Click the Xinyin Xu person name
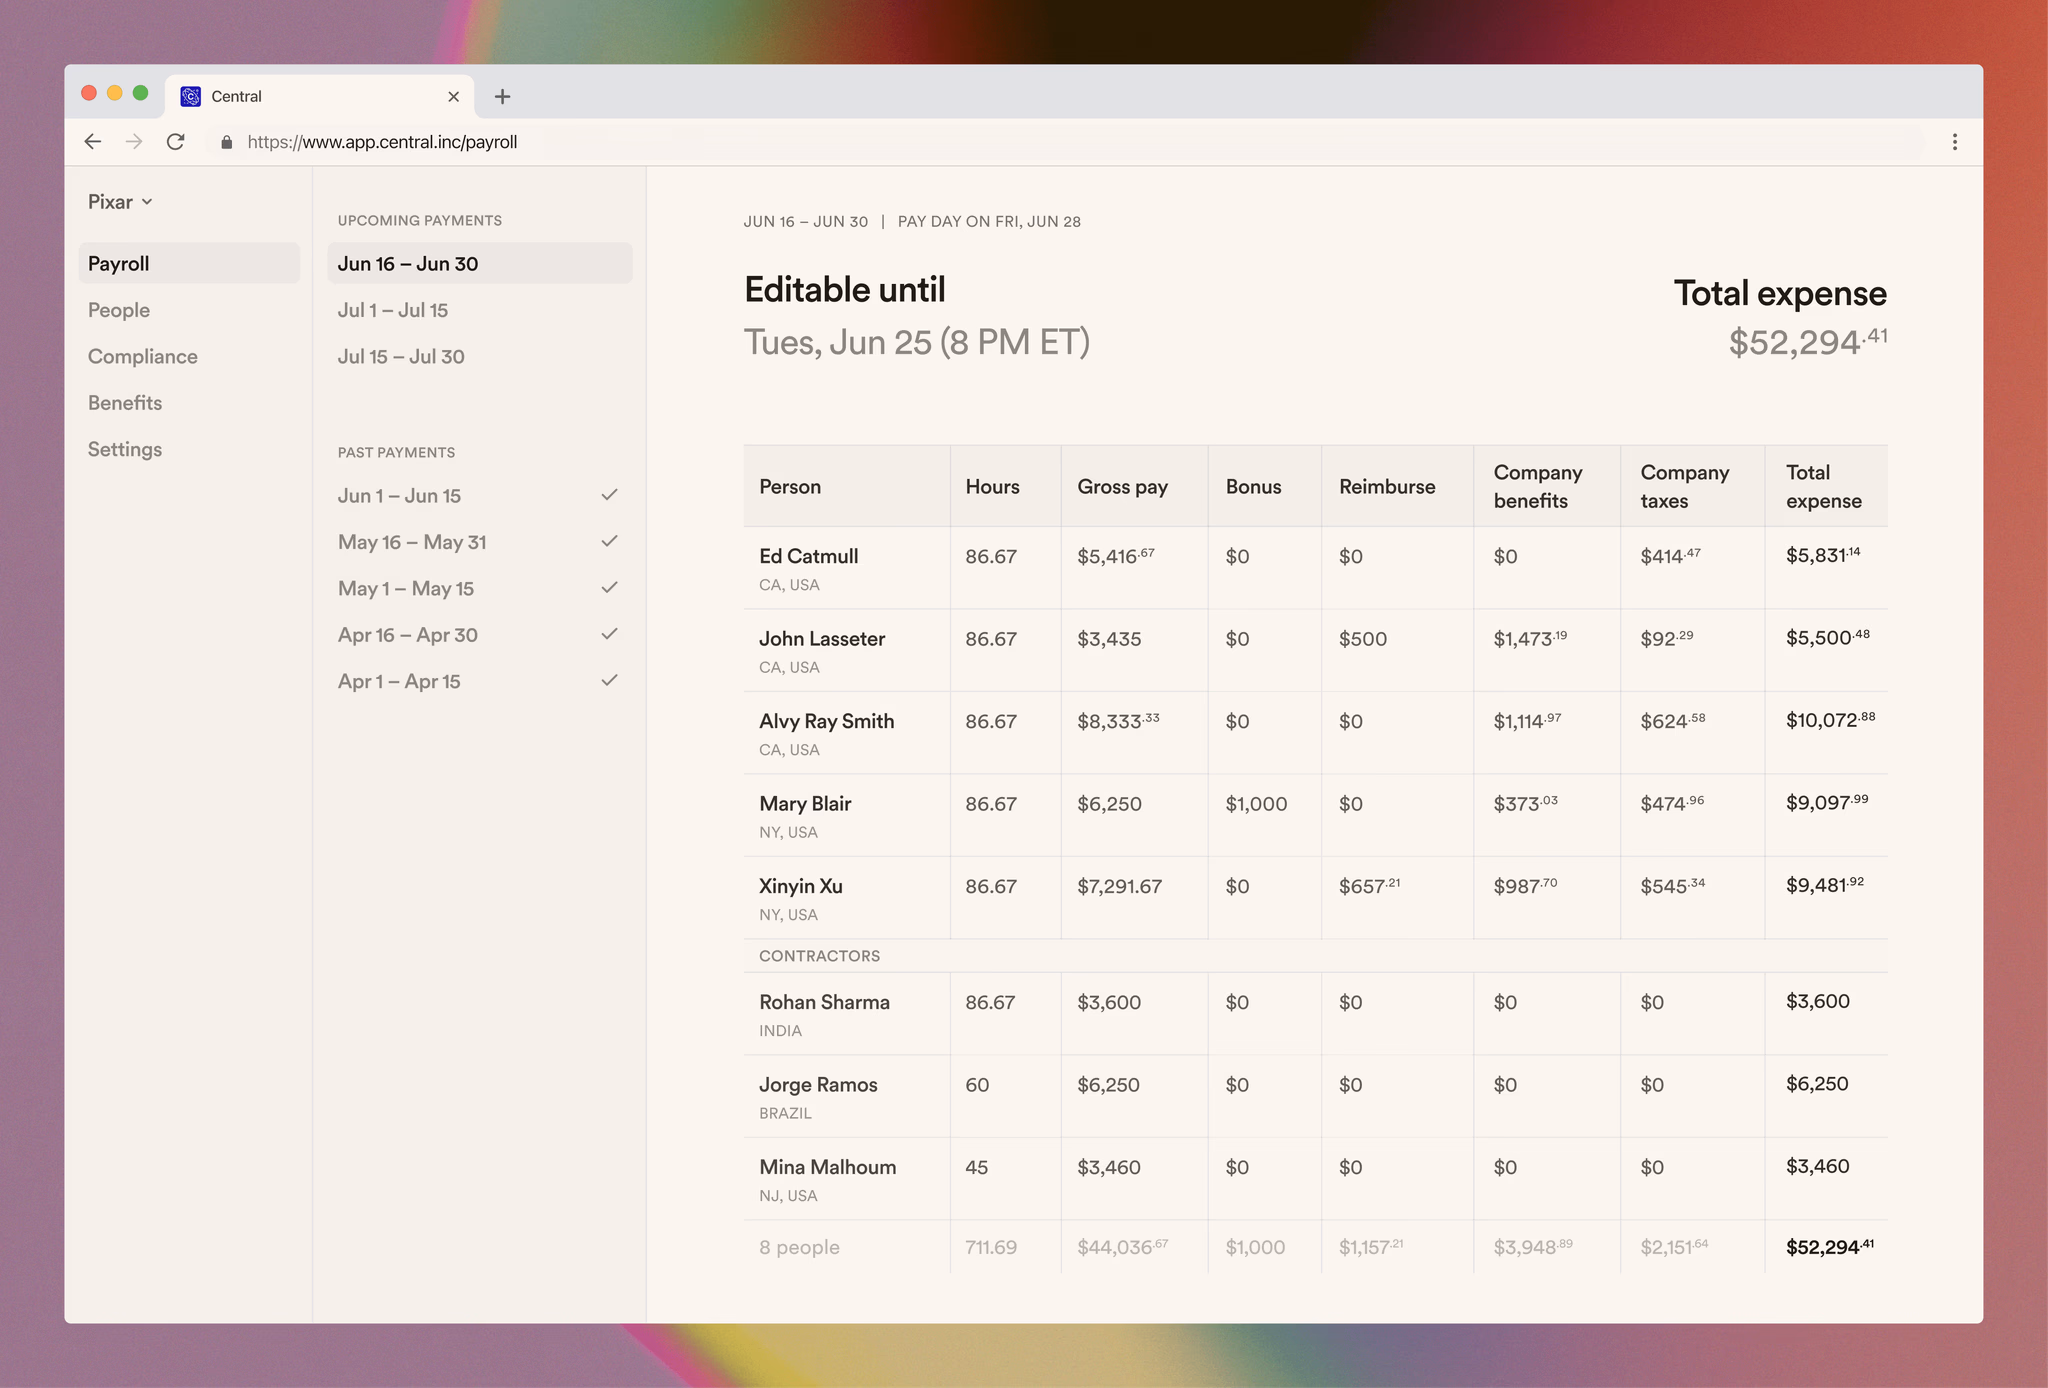Image resolution: width=2048 pixels, height=1388 pixels. tap(800, 886)
